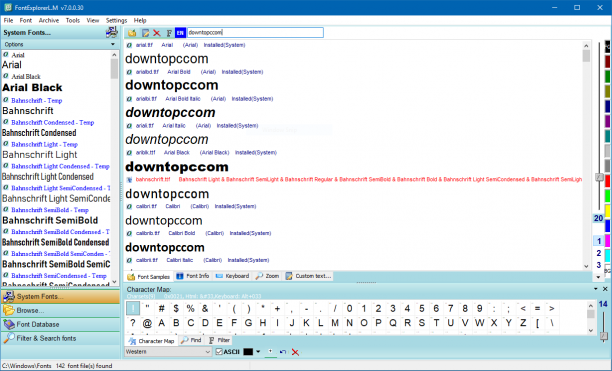612x371 pixels.
Task: Toggle the ASCII checkbox
Action: 219,352
